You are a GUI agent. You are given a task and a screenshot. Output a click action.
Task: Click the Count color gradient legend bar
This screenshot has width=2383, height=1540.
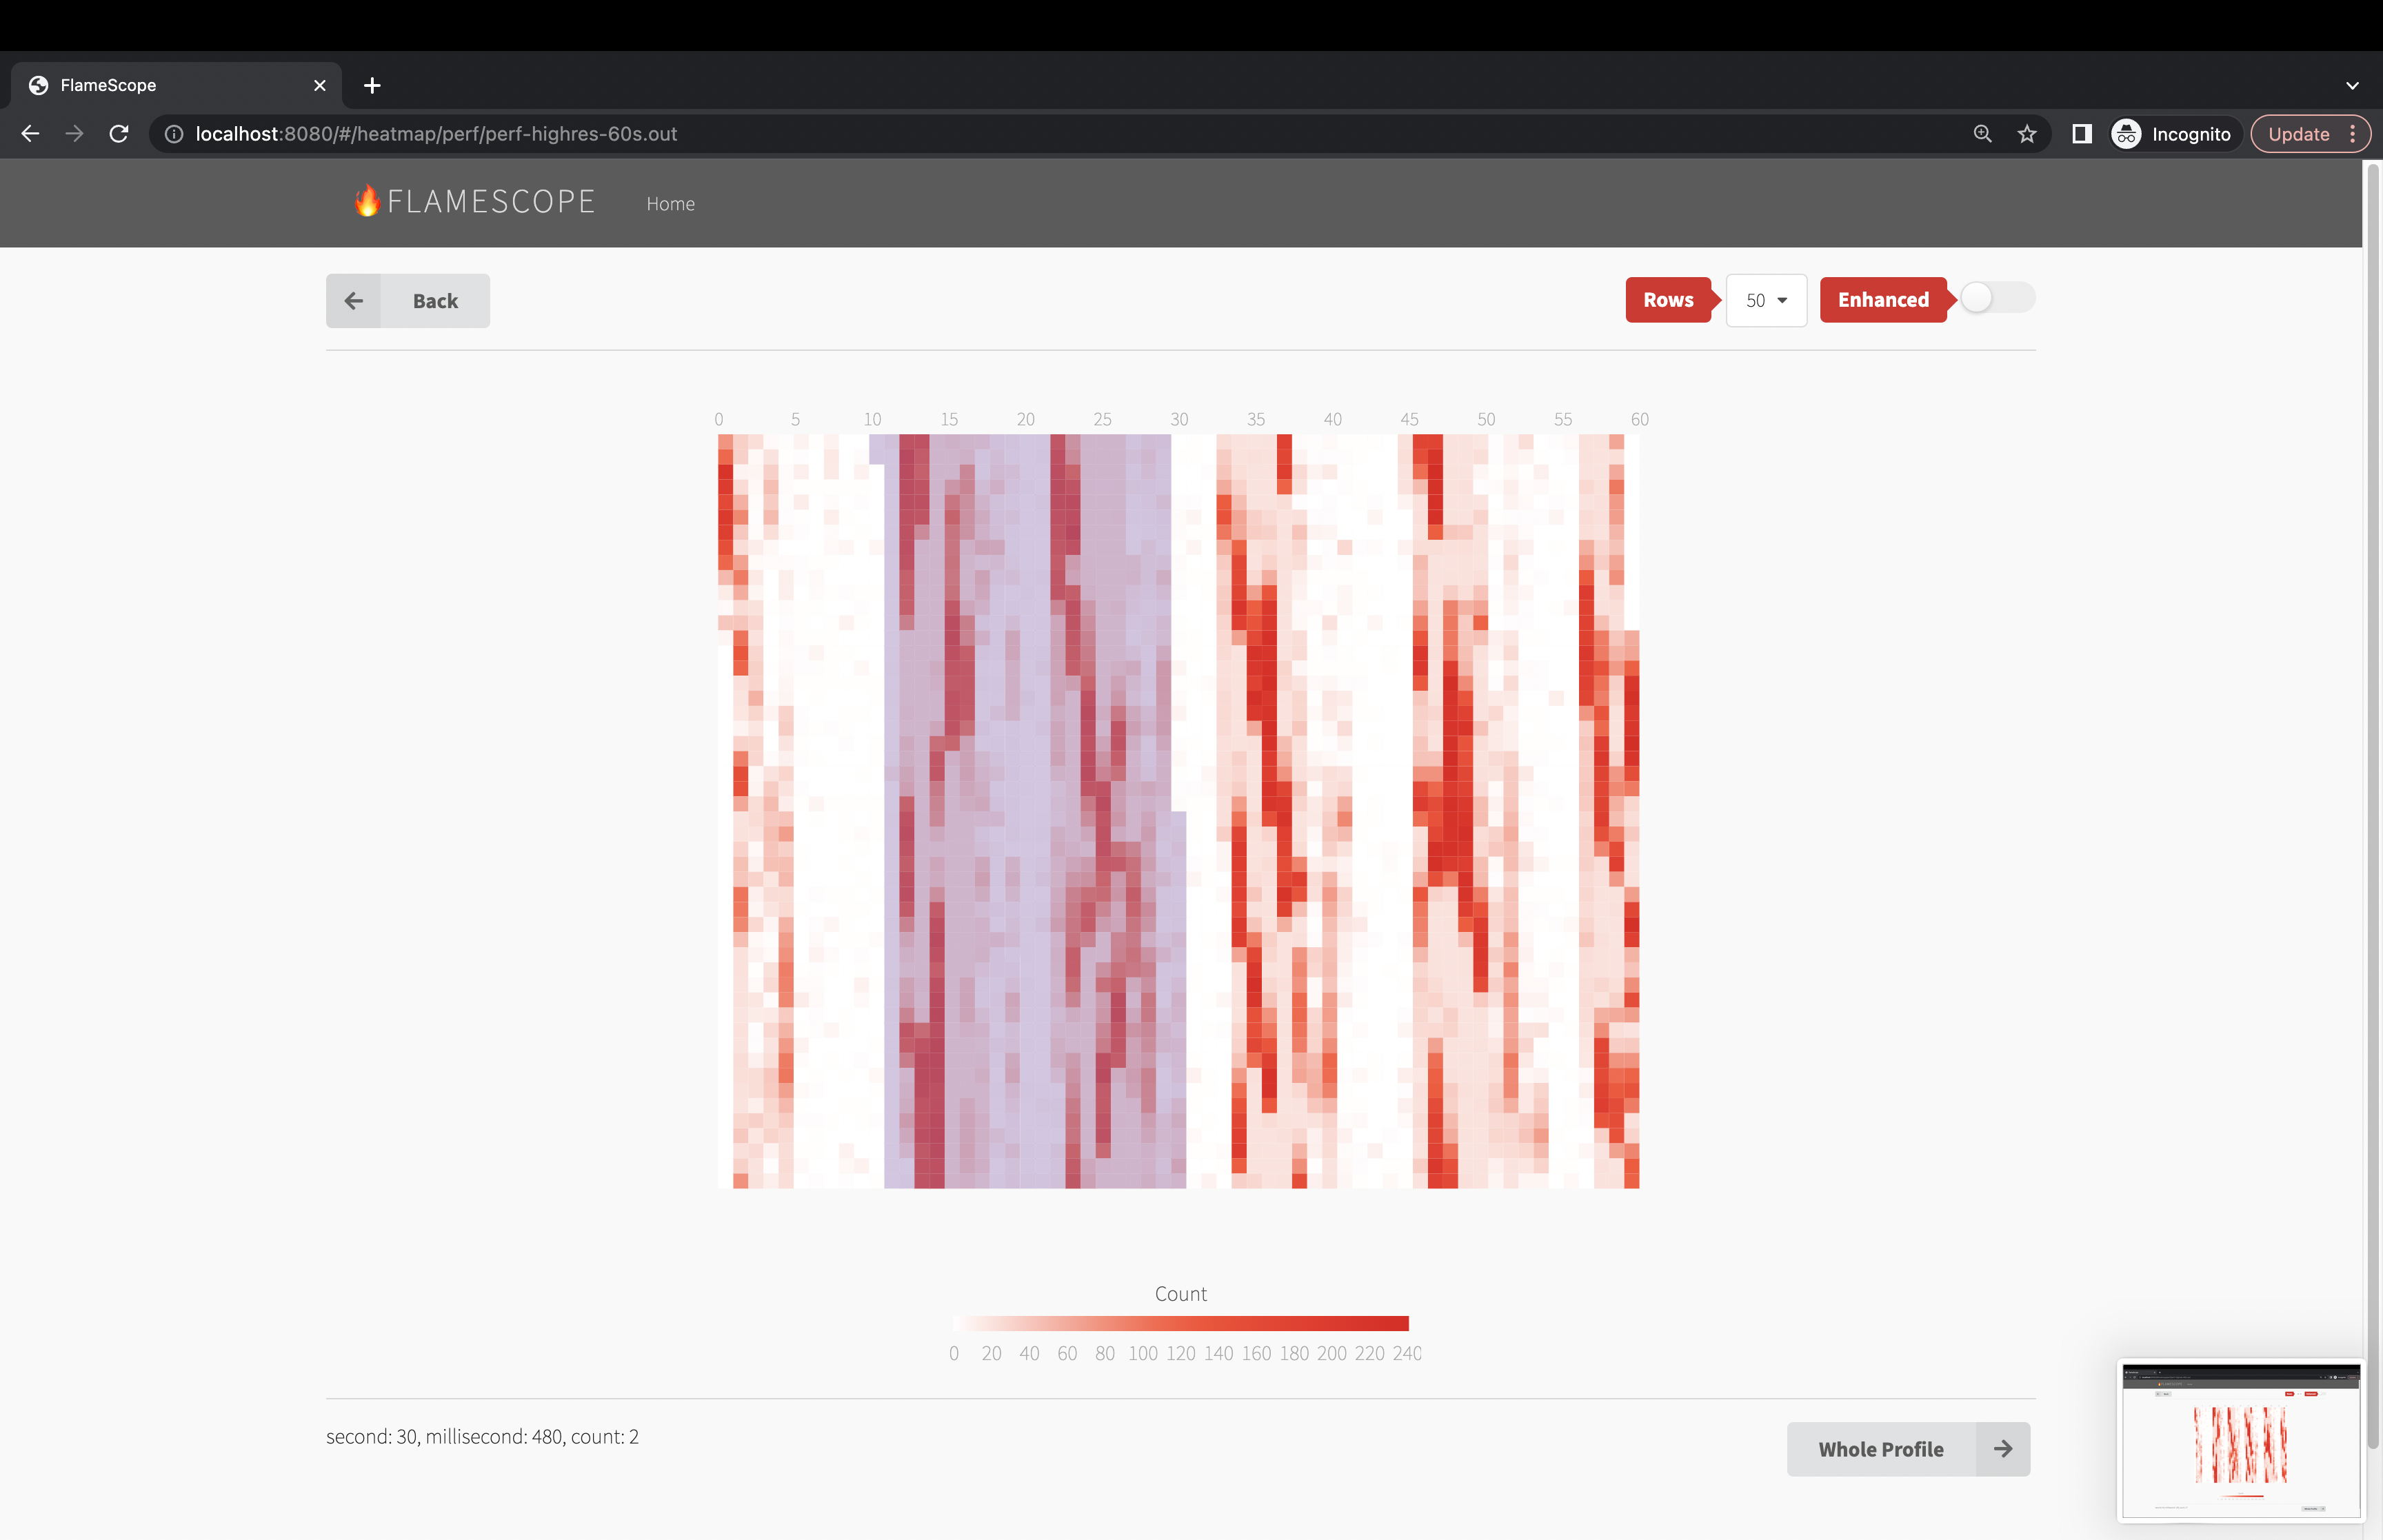click(x=1180, y=1323)
